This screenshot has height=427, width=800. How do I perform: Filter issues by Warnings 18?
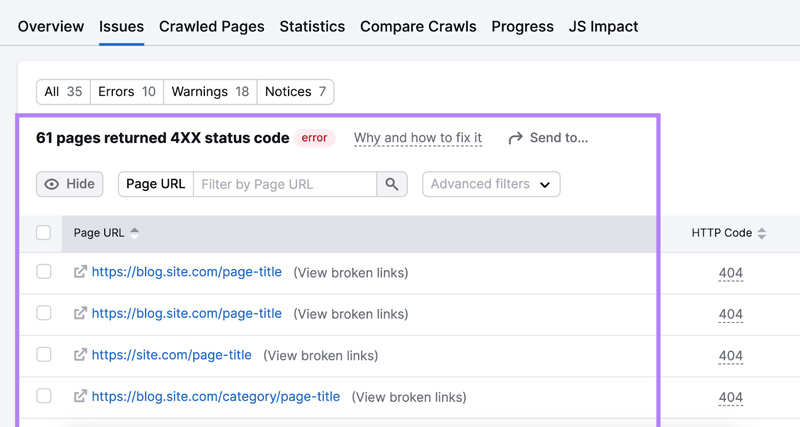pyautogui.click(x=209, y=92)
